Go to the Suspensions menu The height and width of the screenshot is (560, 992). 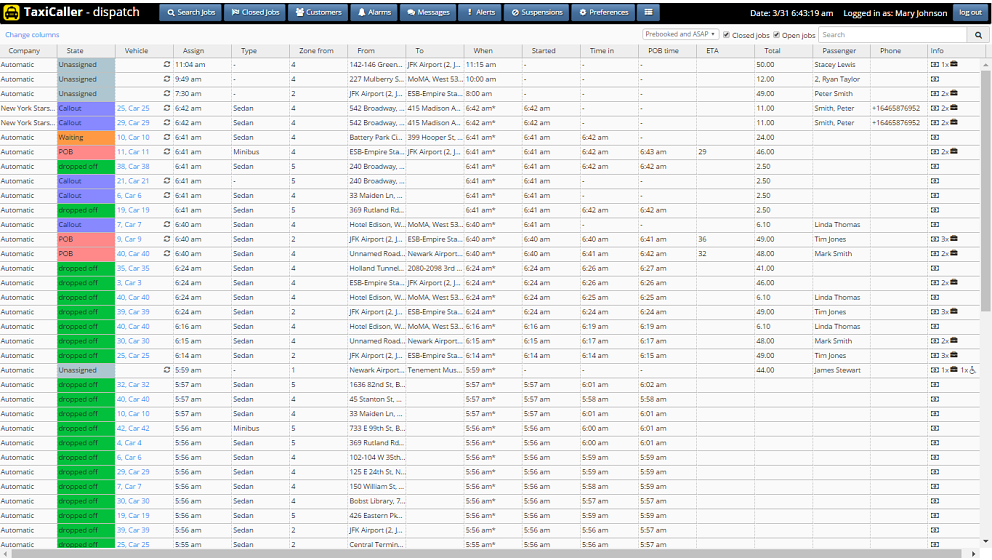535,13
